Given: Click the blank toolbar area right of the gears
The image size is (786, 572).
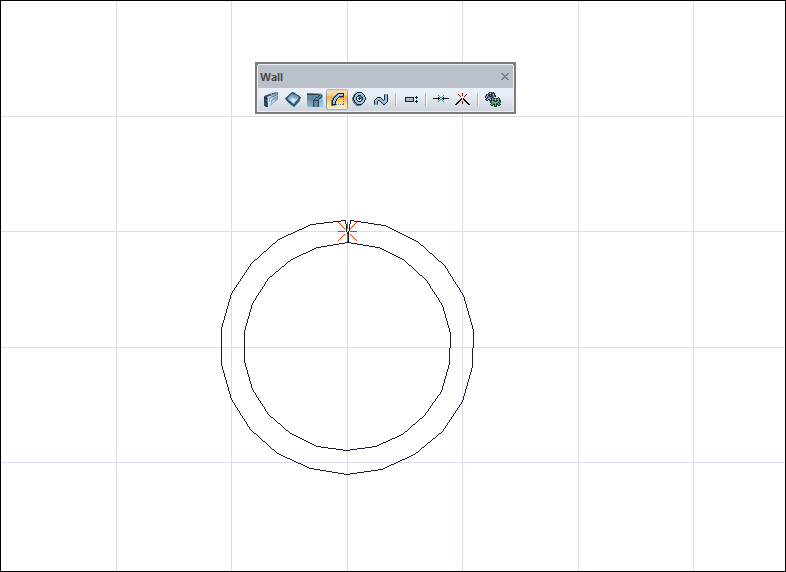Looking at the screenshot, I should [508, 100].
